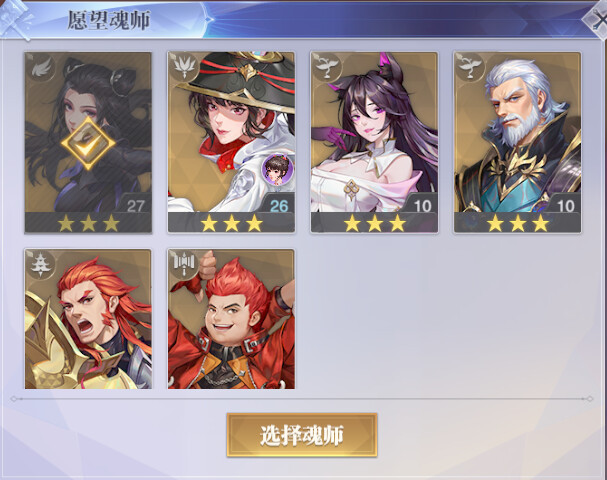Select the samurai-hat heroine card
Image resolution: width=607 pixels, height=480 pixels.
click(x=231, y=142)
